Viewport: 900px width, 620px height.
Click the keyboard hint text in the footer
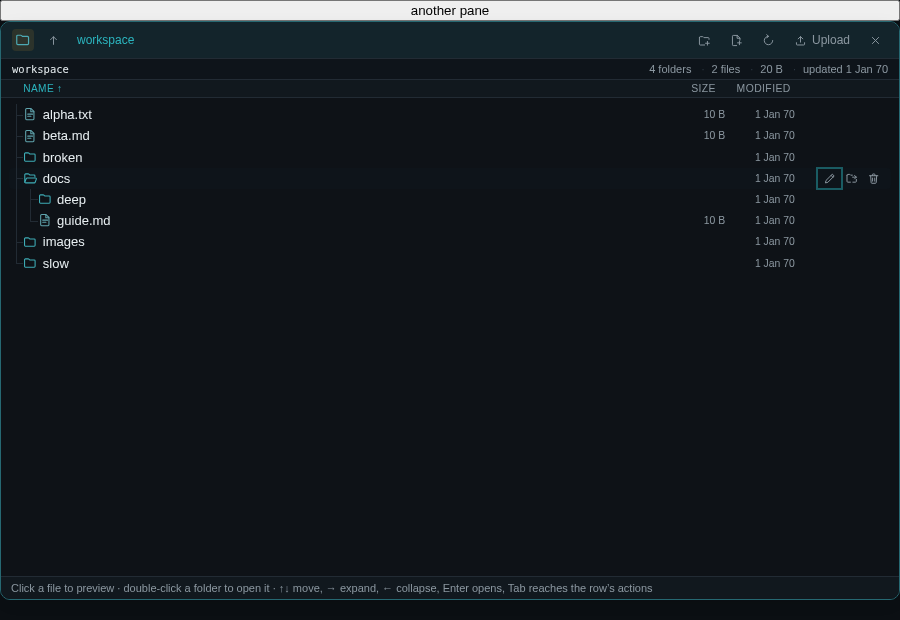(x=332, y=588)
